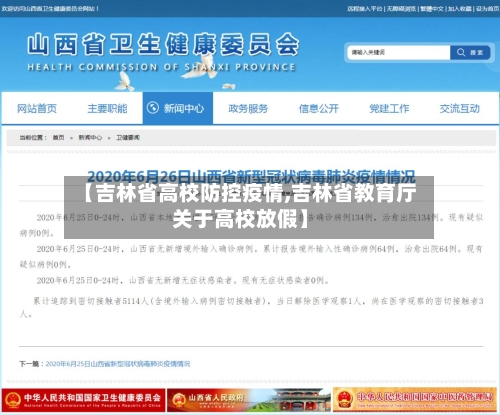The height and width of the screenshot is (415, 500).
Task: Go to 首页 in the breadcrumb
Action: point(58,137)
